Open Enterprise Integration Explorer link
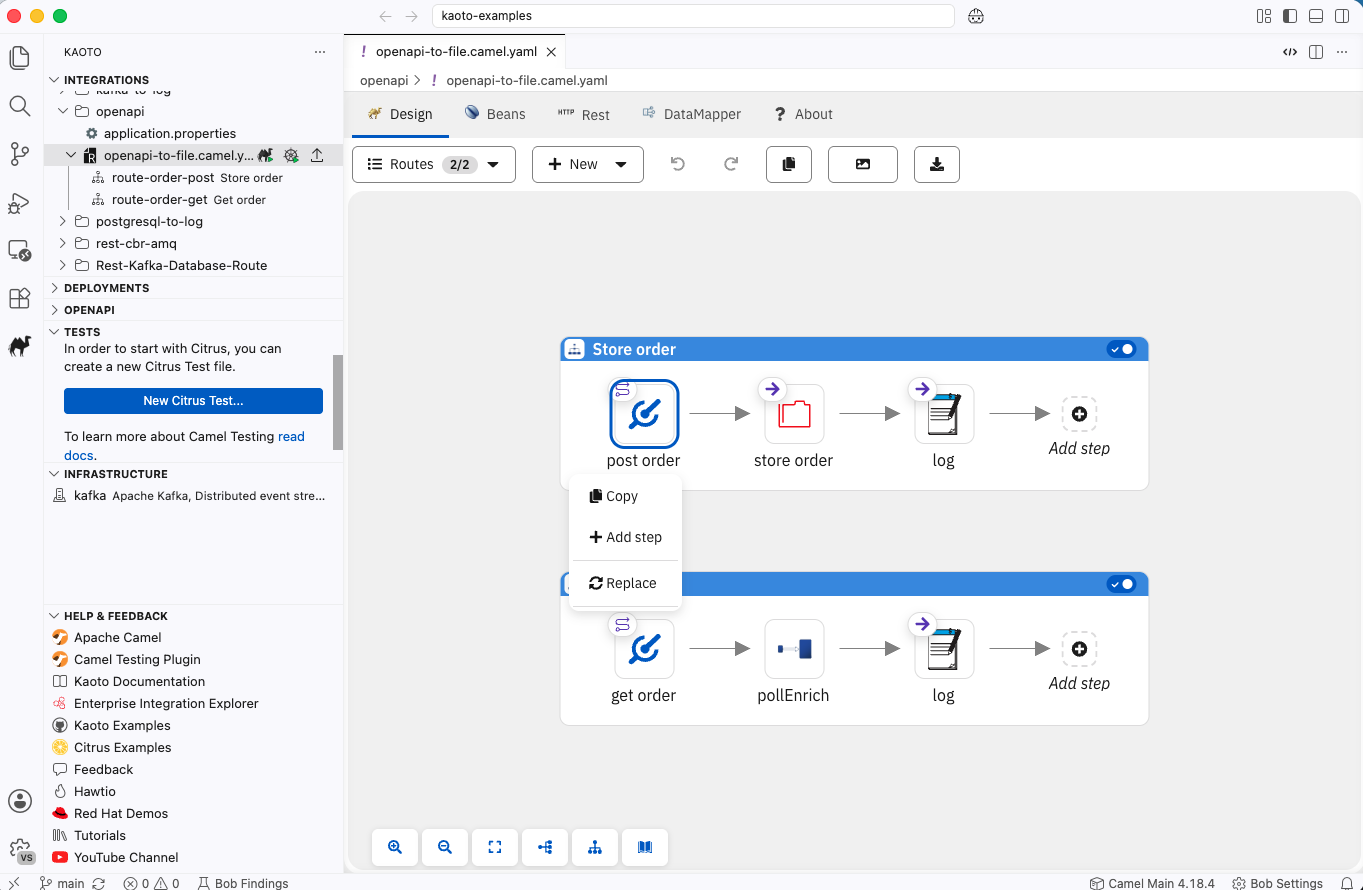This screenshot has width=1363, height=890. tap(166, 703)
